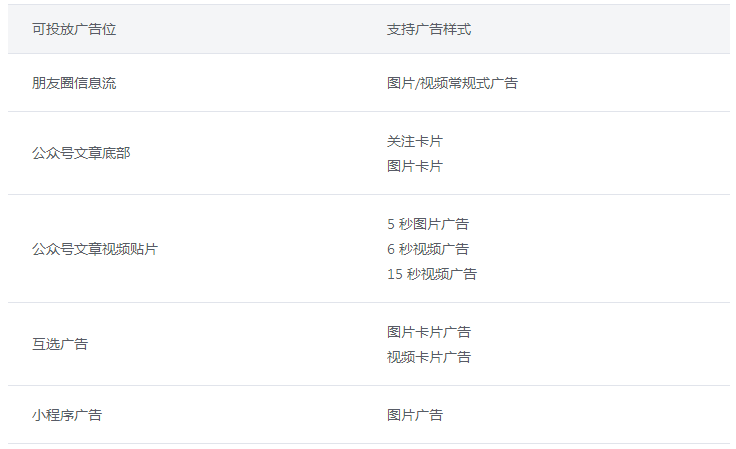This screenshot has height=449, width=736.
Task: Click the slash in 图片/视频常规式广告
Action: 418,83
